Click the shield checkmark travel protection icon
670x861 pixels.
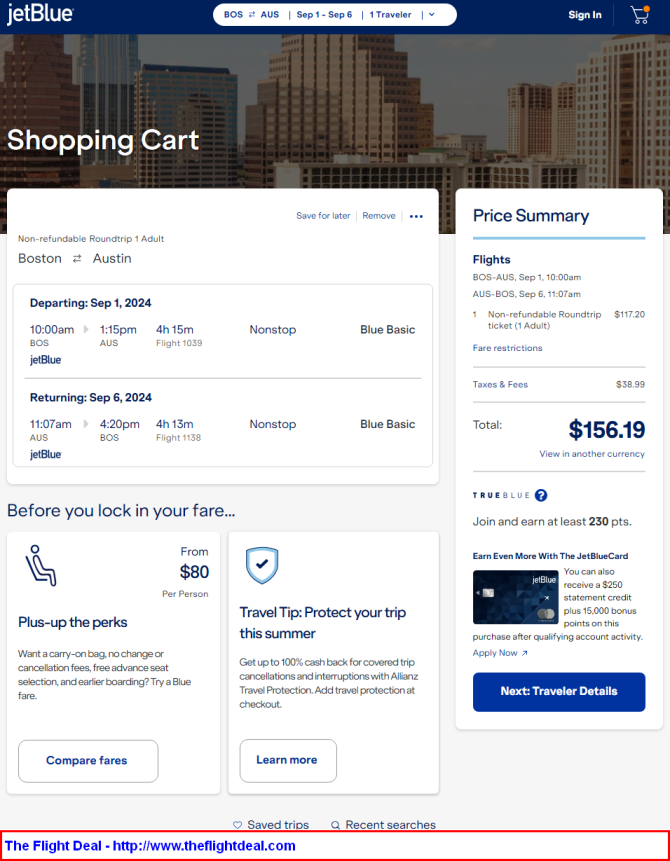262,566
